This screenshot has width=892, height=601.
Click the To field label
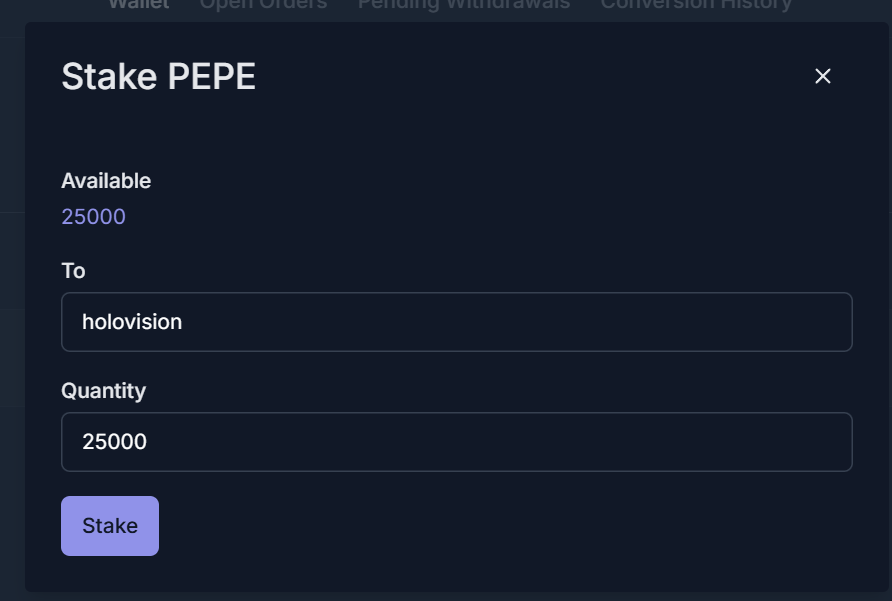point(73,271)
